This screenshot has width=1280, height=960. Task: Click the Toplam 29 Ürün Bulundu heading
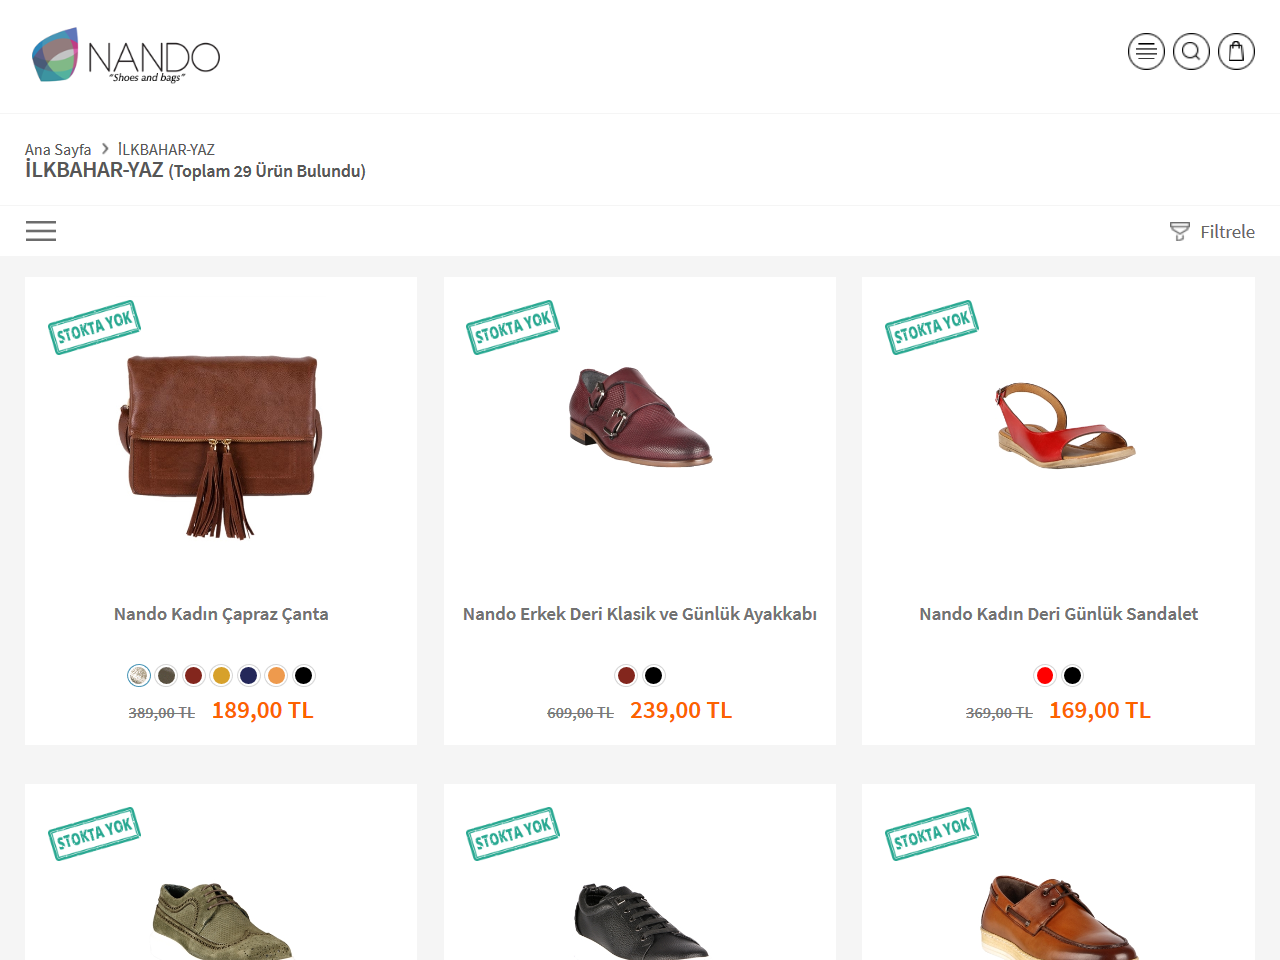click(267, 171)
